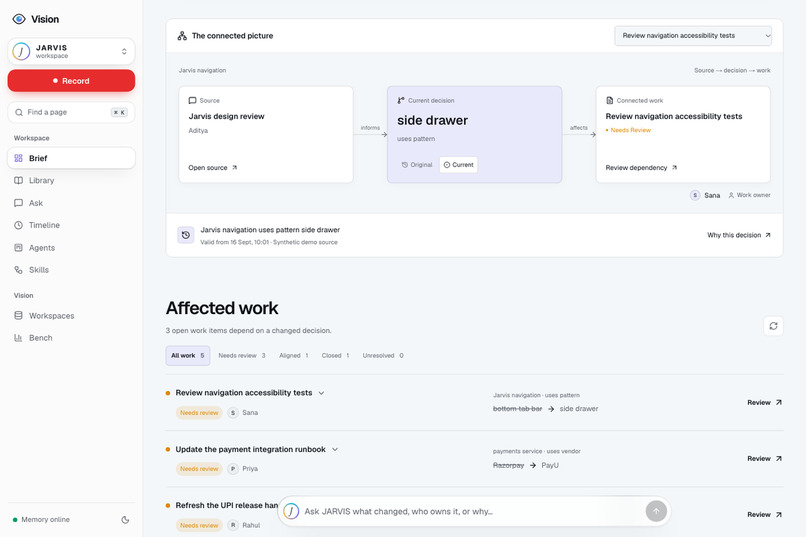Click the Source card chat icon

[192, 101]
